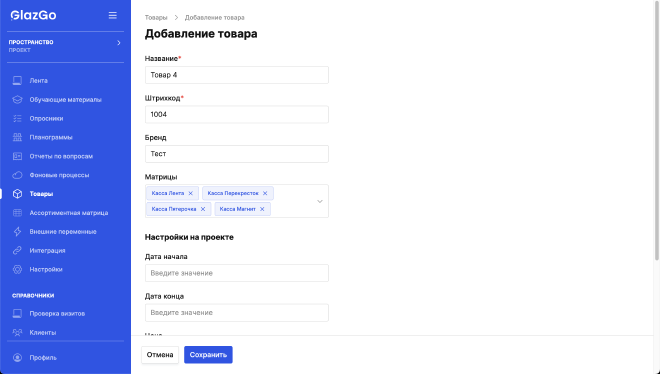The width and height of the screenshot is (660, 374).
Task: Click the Опросники checklist icon
Action: [17, 118]
